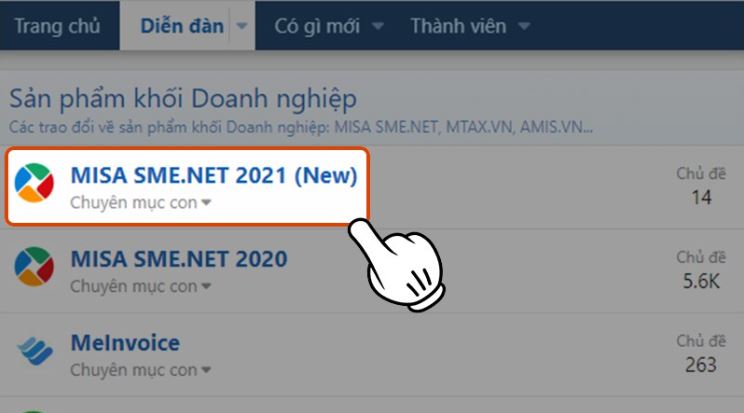Screen dimensions: 744x413
Task: Click the Chủ đề count 263
Action: 701,365
